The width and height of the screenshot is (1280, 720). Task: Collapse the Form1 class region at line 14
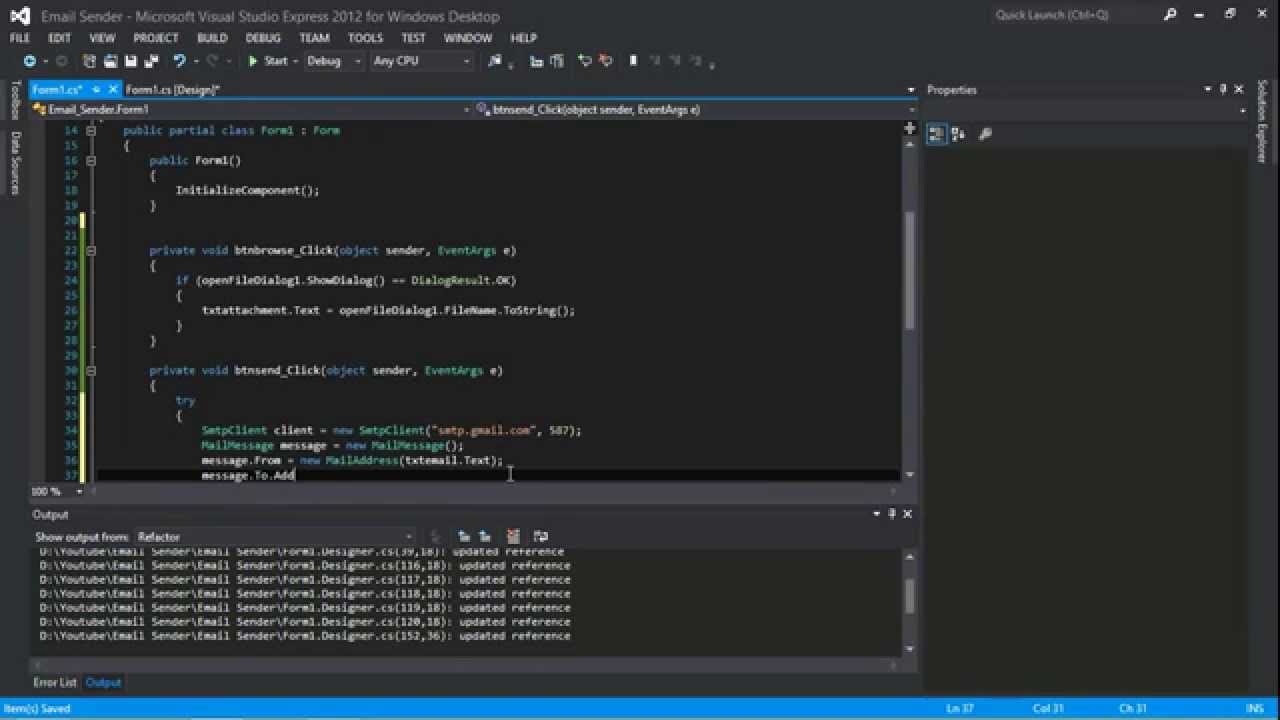[x=91, y=130]
